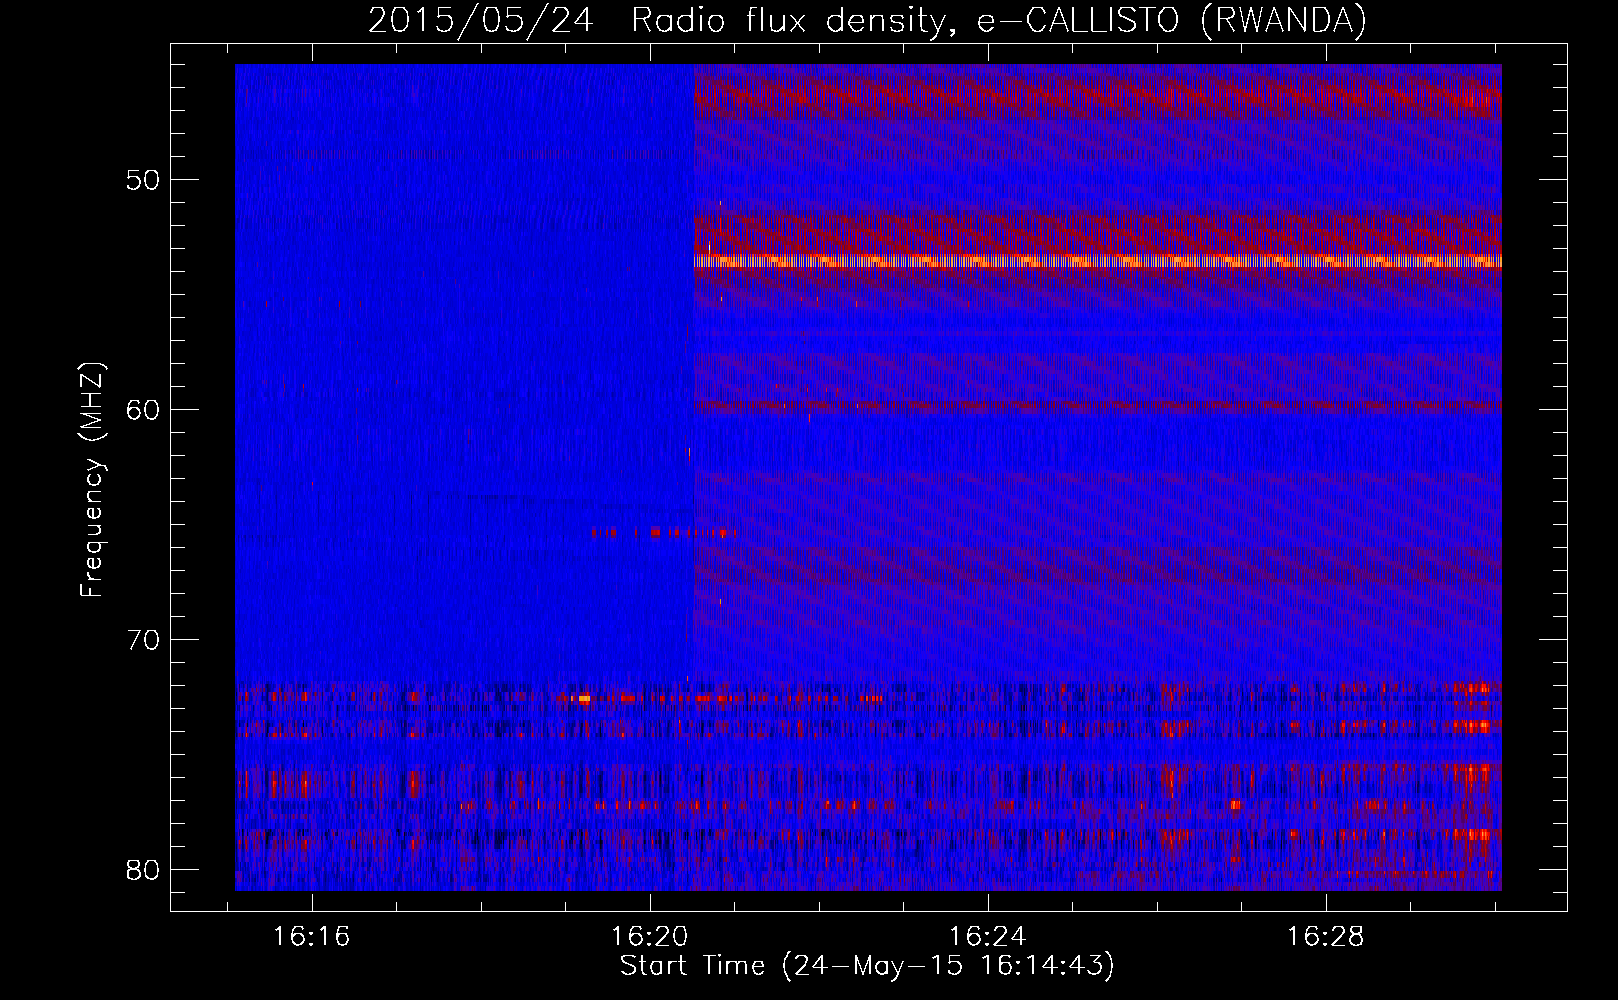The height and width of the screenshot is (1000, 1618).
Task: Click the 16:28 time tick label
Action: pos(1326,937)
